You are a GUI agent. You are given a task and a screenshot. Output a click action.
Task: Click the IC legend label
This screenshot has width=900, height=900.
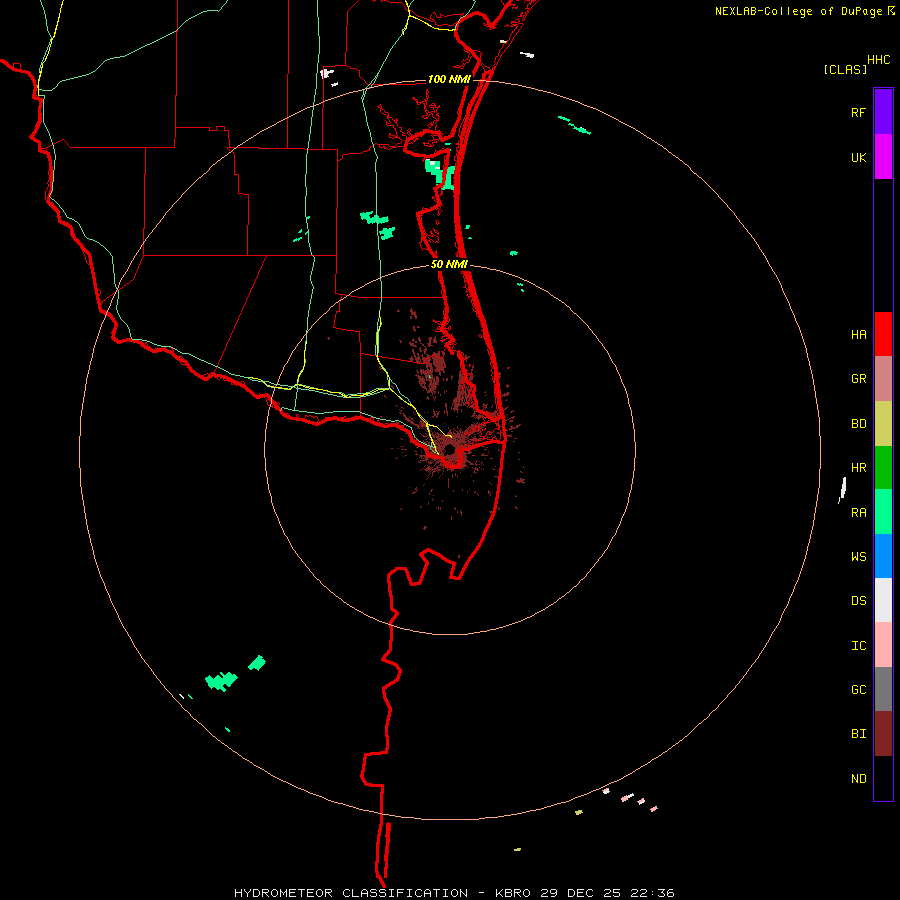(x=858, y=646)
